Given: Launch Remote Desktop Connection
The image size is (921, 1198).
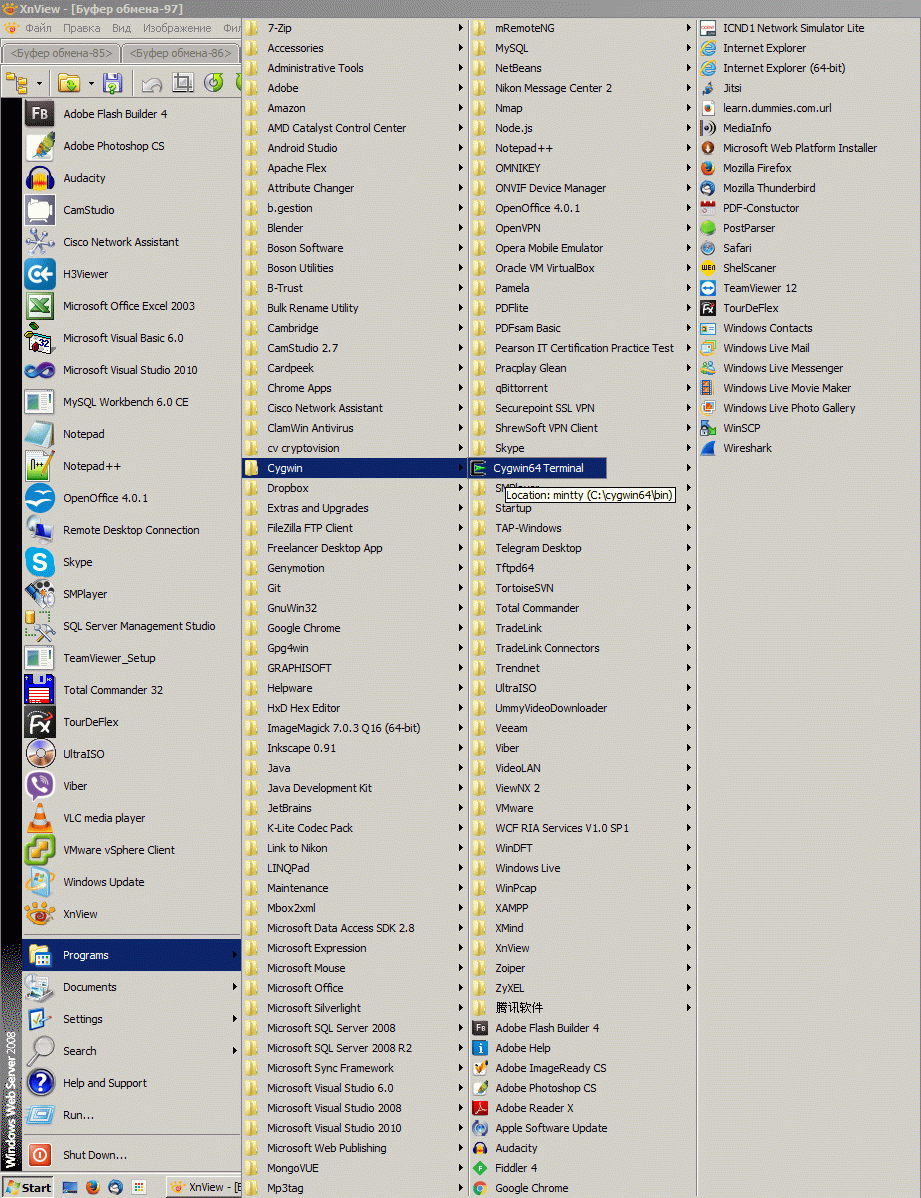Looking at the screenshot, I should click(131, 530).
